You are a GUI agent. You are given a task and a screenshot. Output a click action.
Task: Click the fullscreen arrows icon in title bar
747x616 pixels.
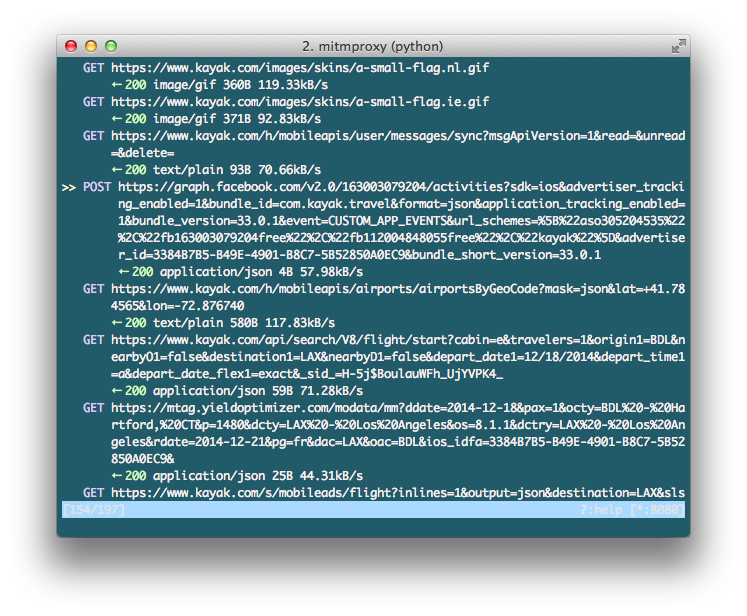coord(678,46)
